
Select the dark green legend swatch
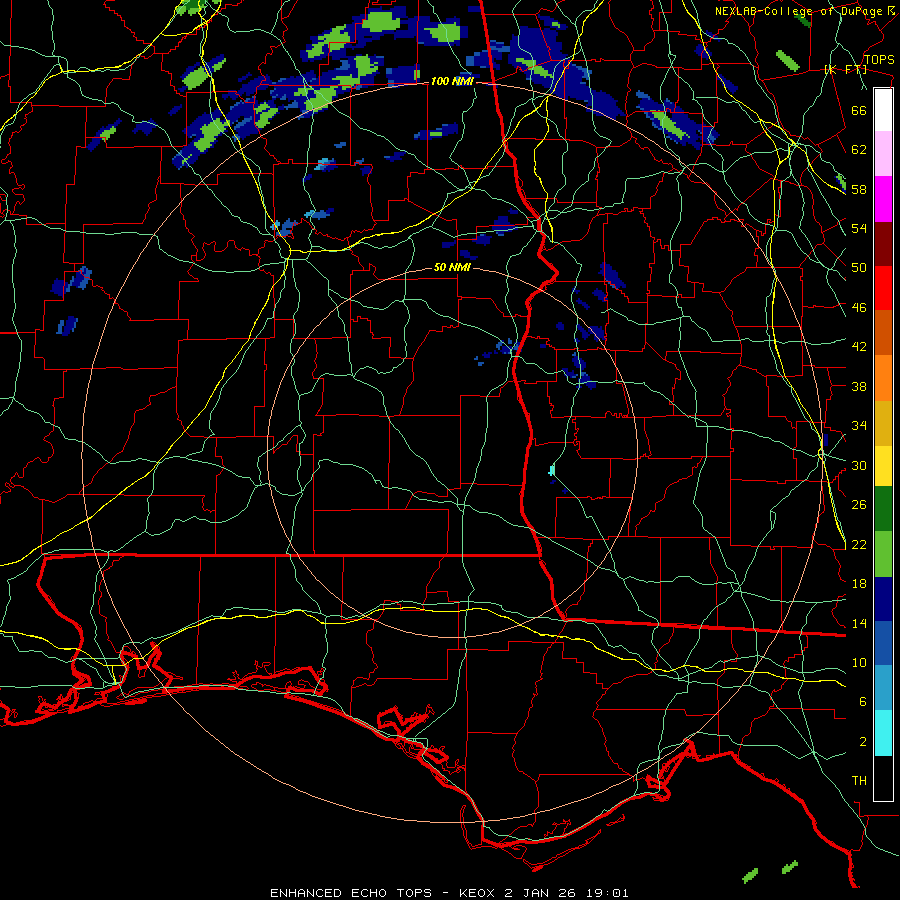tap(883, 509)
